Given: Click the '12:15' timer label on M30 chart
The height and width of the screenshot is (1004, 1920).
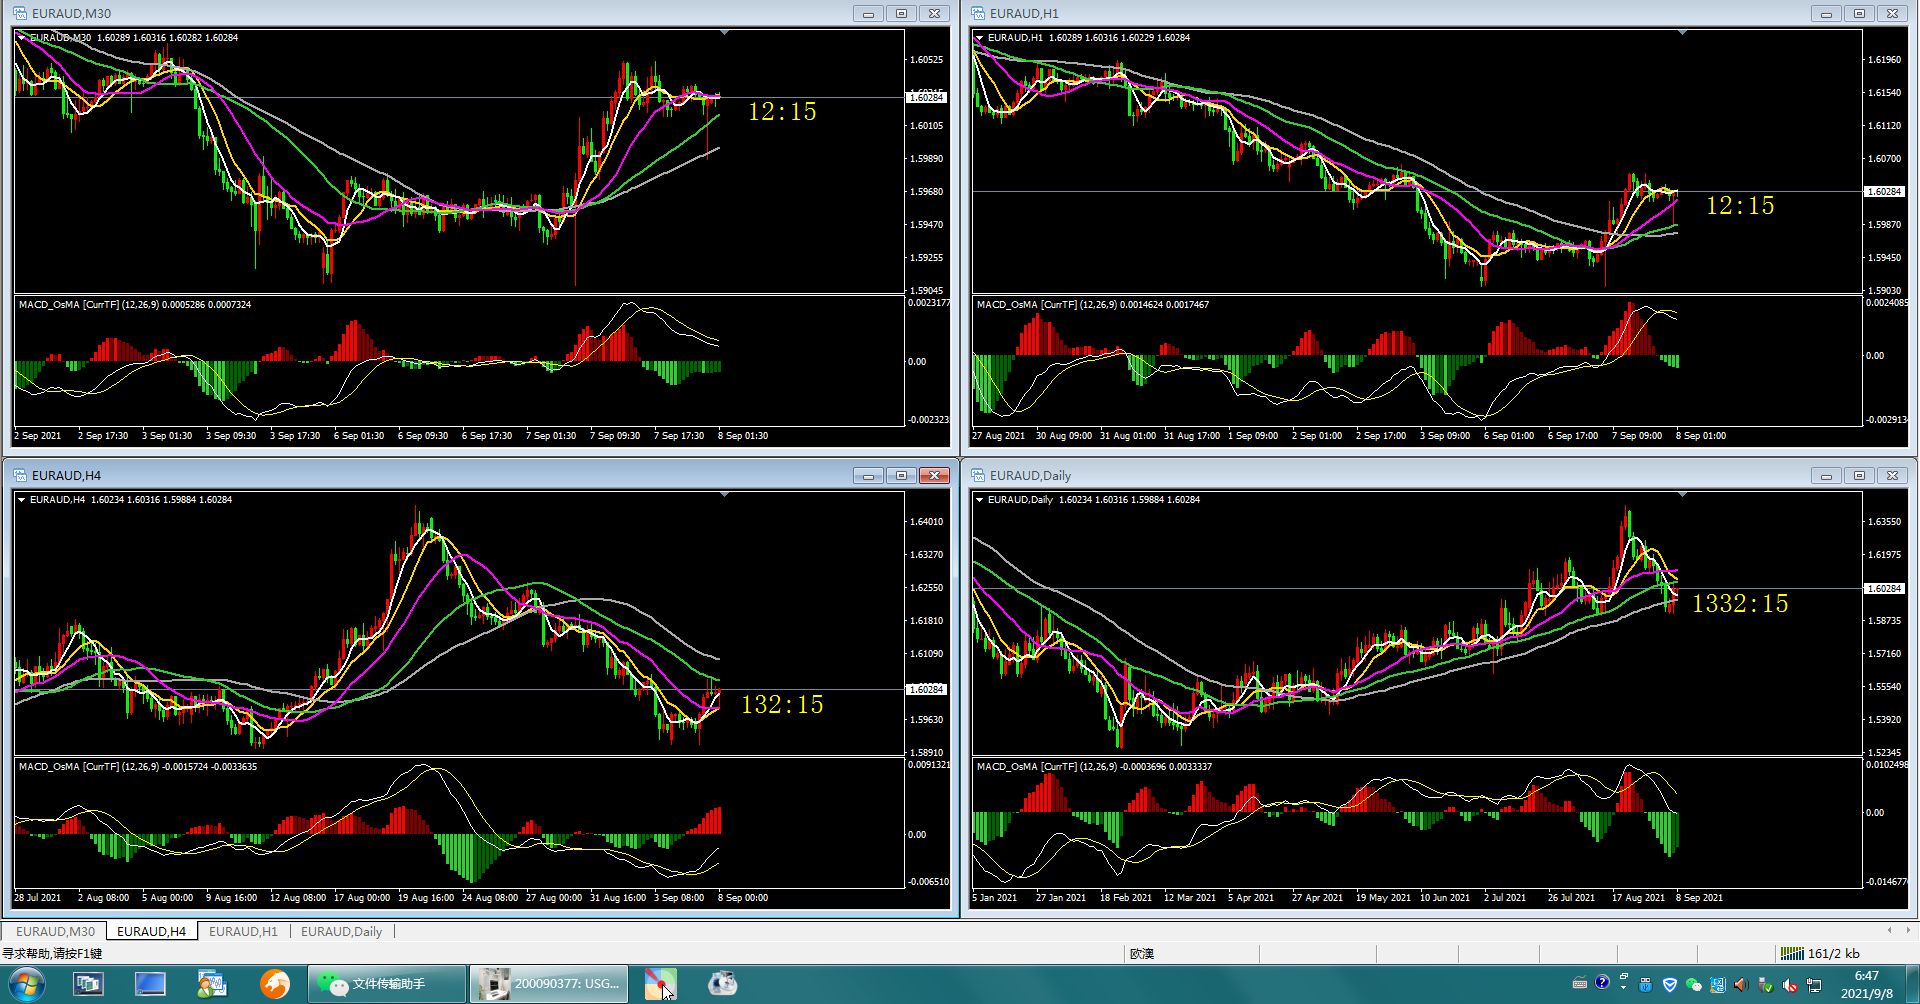Looking at the screenshot, I should pyautogui.click(x=782, y=112).
